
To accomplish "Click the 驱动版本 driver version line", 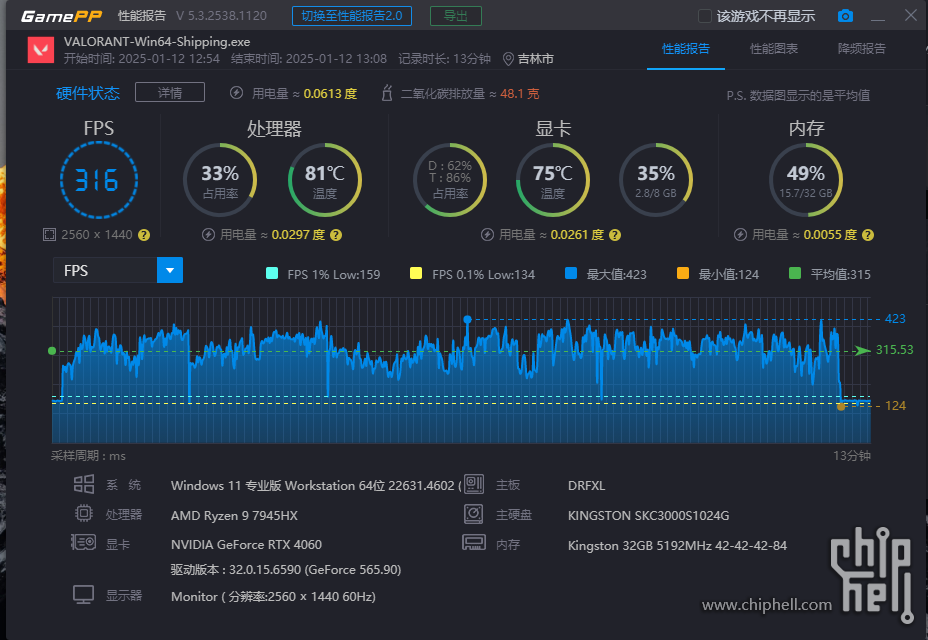I will (x=286, y=570).
